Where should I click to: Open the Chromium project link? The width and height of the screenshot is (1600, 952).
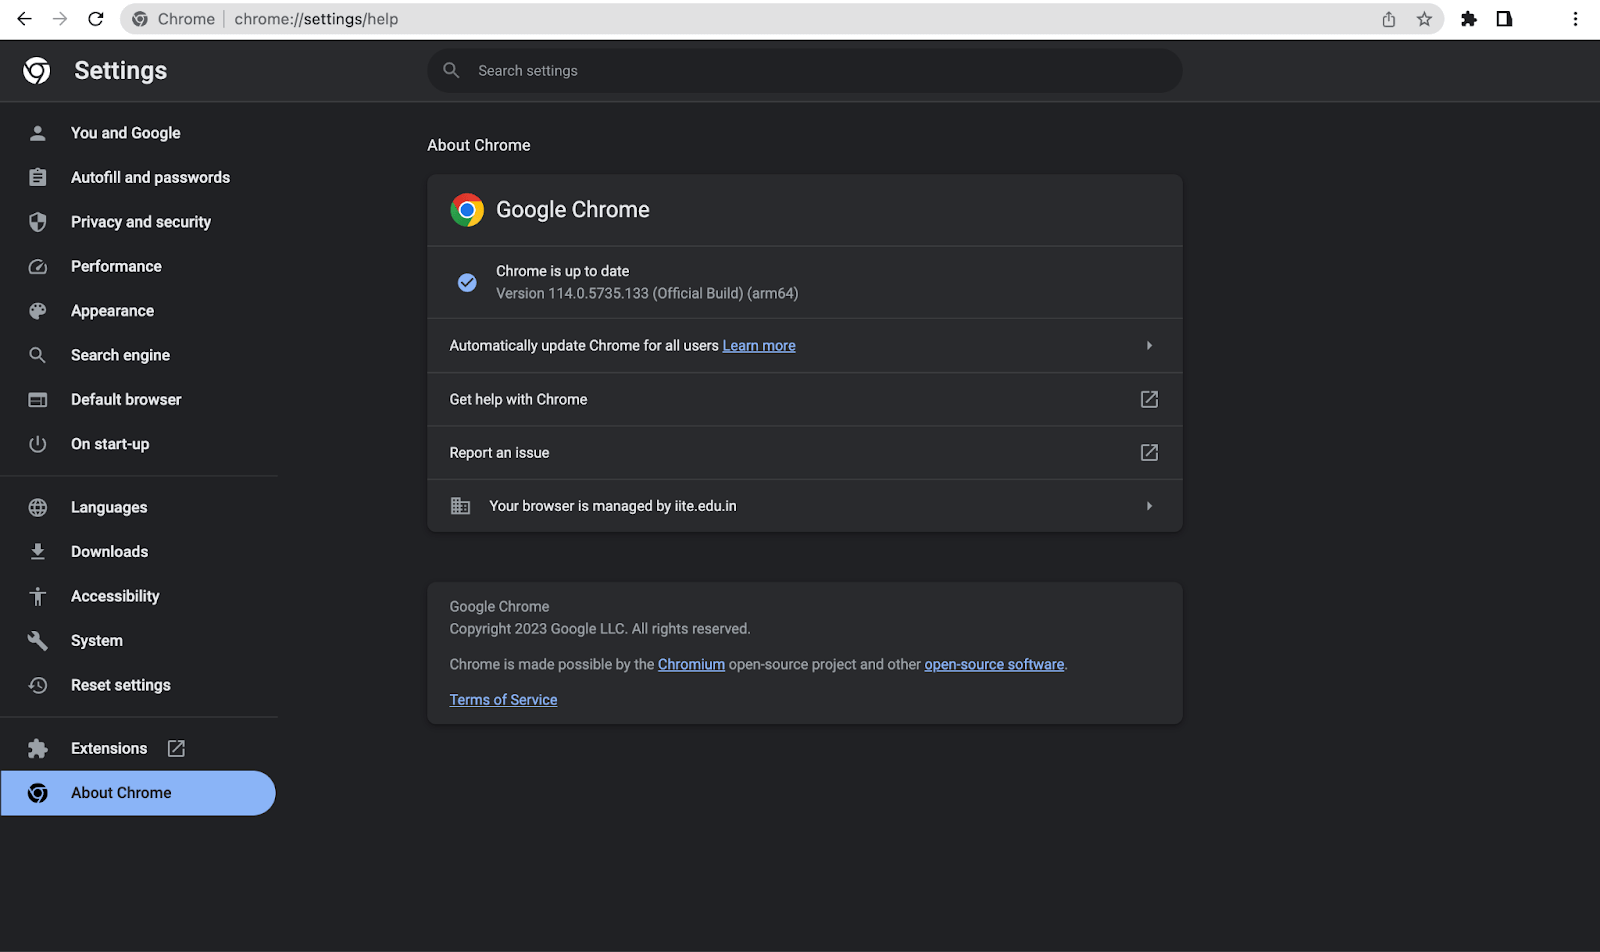tap(691, 665)
